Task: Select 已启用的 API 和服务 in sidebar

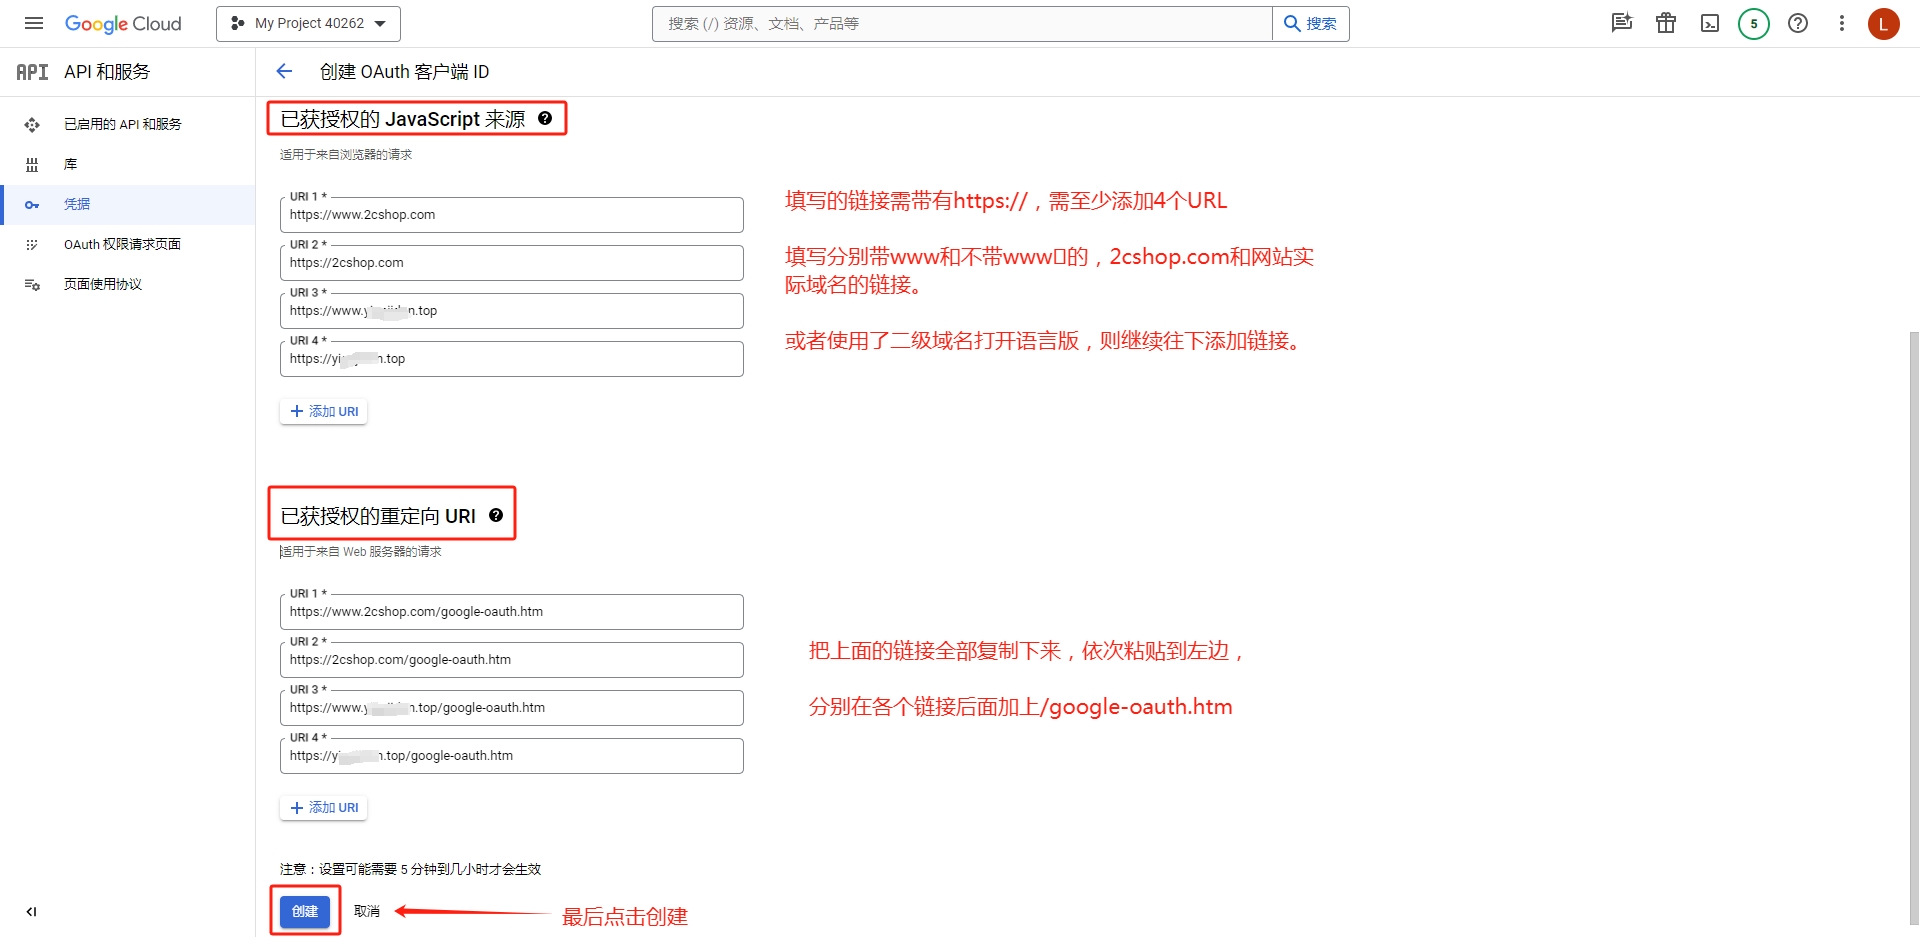Action: pyautogui.click(x=128, y=124)
